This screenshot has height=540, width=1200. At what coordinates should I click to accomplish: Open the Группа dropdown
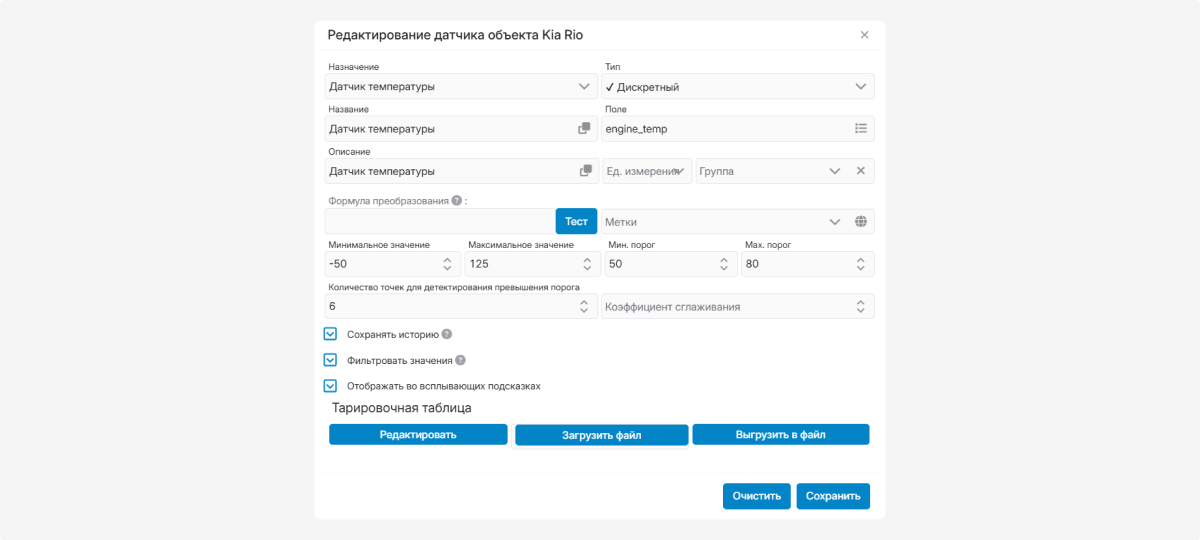835,171
